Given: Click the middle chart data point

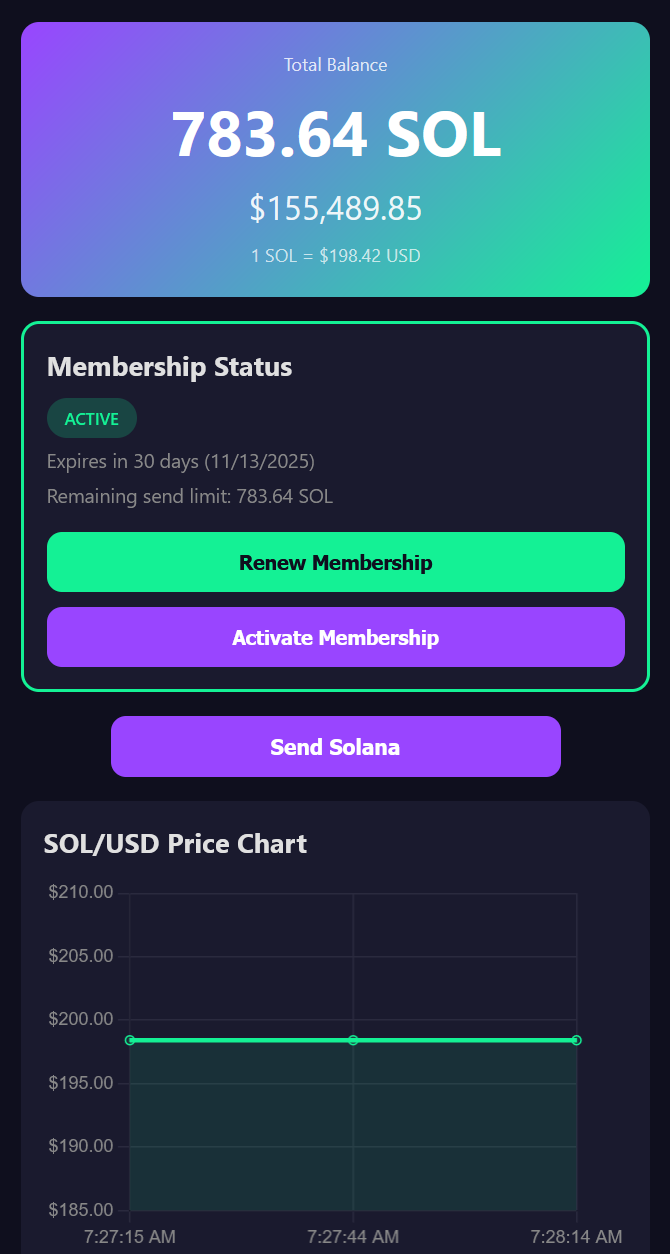Looking at the screenshot, I should pyautogui.click(x=352, y=1040).
